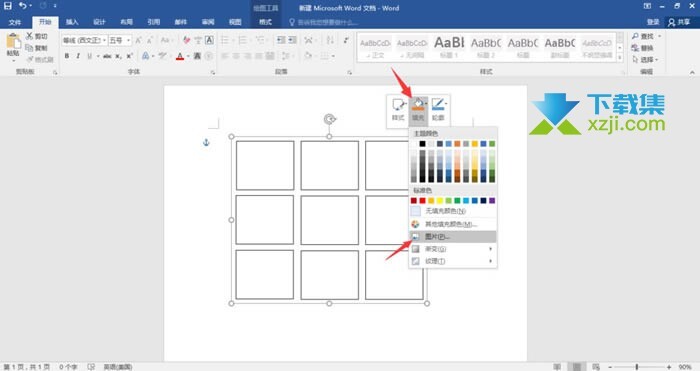Click the 登录 sign-in link

pos(653,22)
